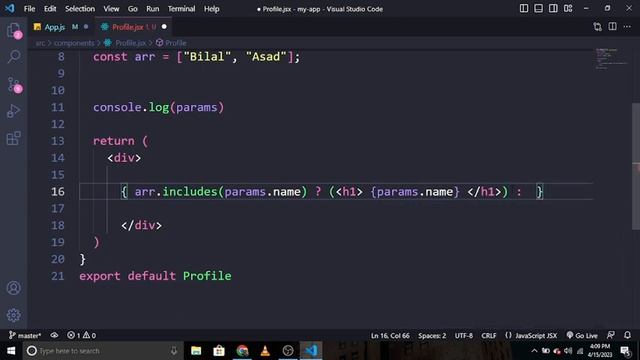
Task: Open the Terminal menu
Action: [x=182, y=9]
